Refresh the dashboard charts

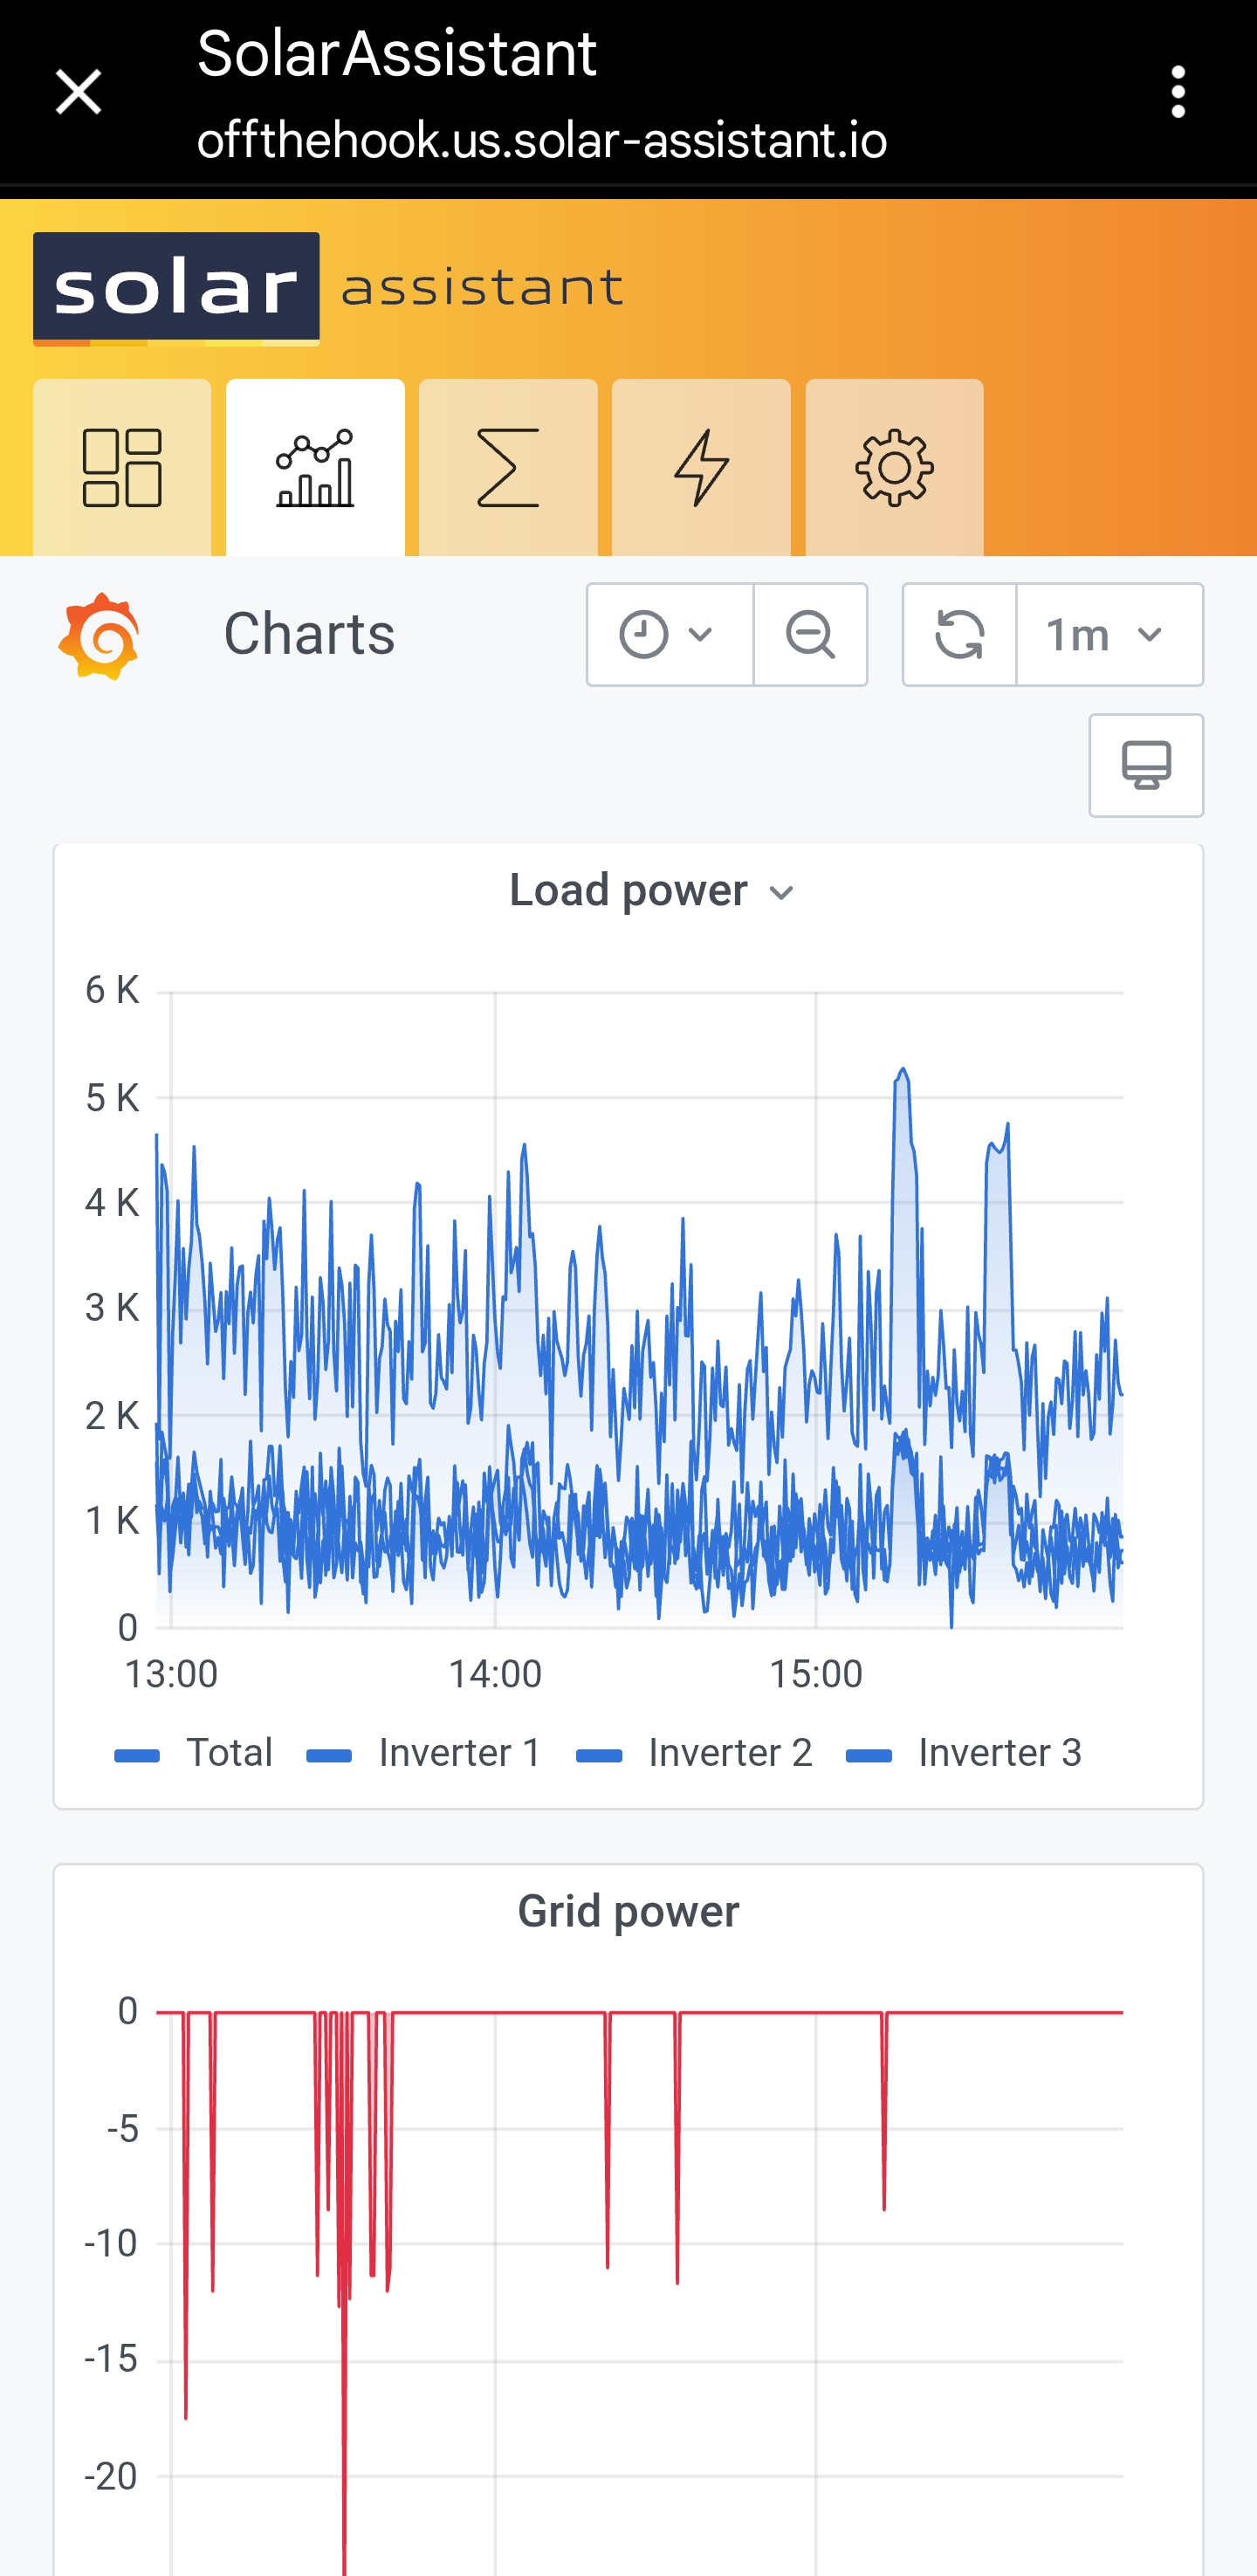point(959,635)
